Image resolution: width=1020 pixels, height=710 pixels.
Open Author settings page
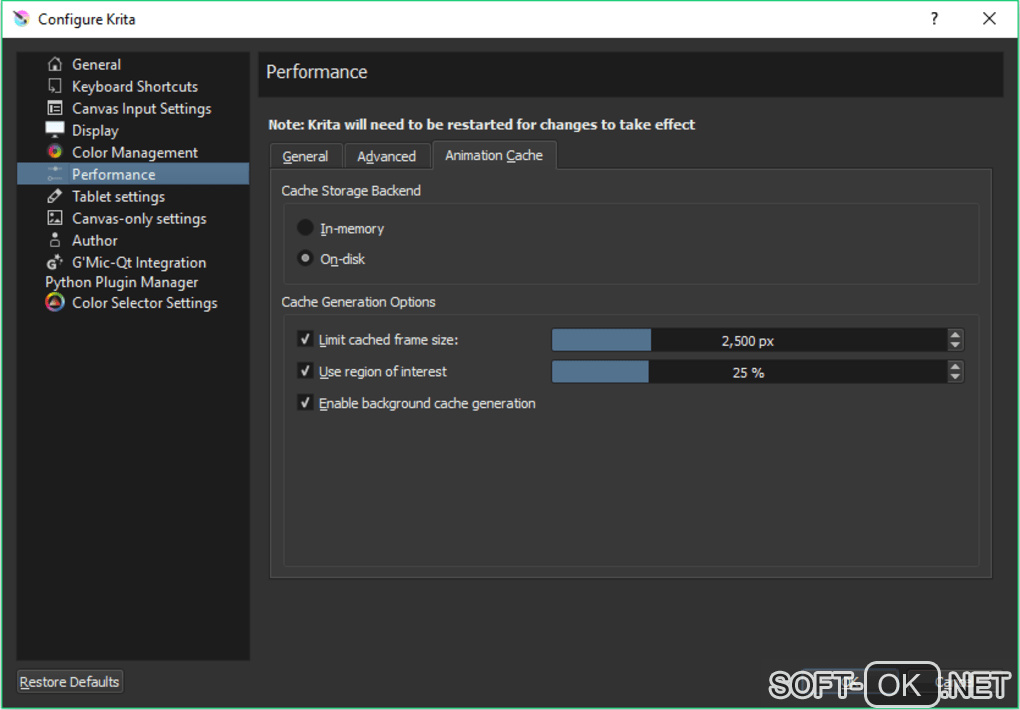[x=95, y=240]
